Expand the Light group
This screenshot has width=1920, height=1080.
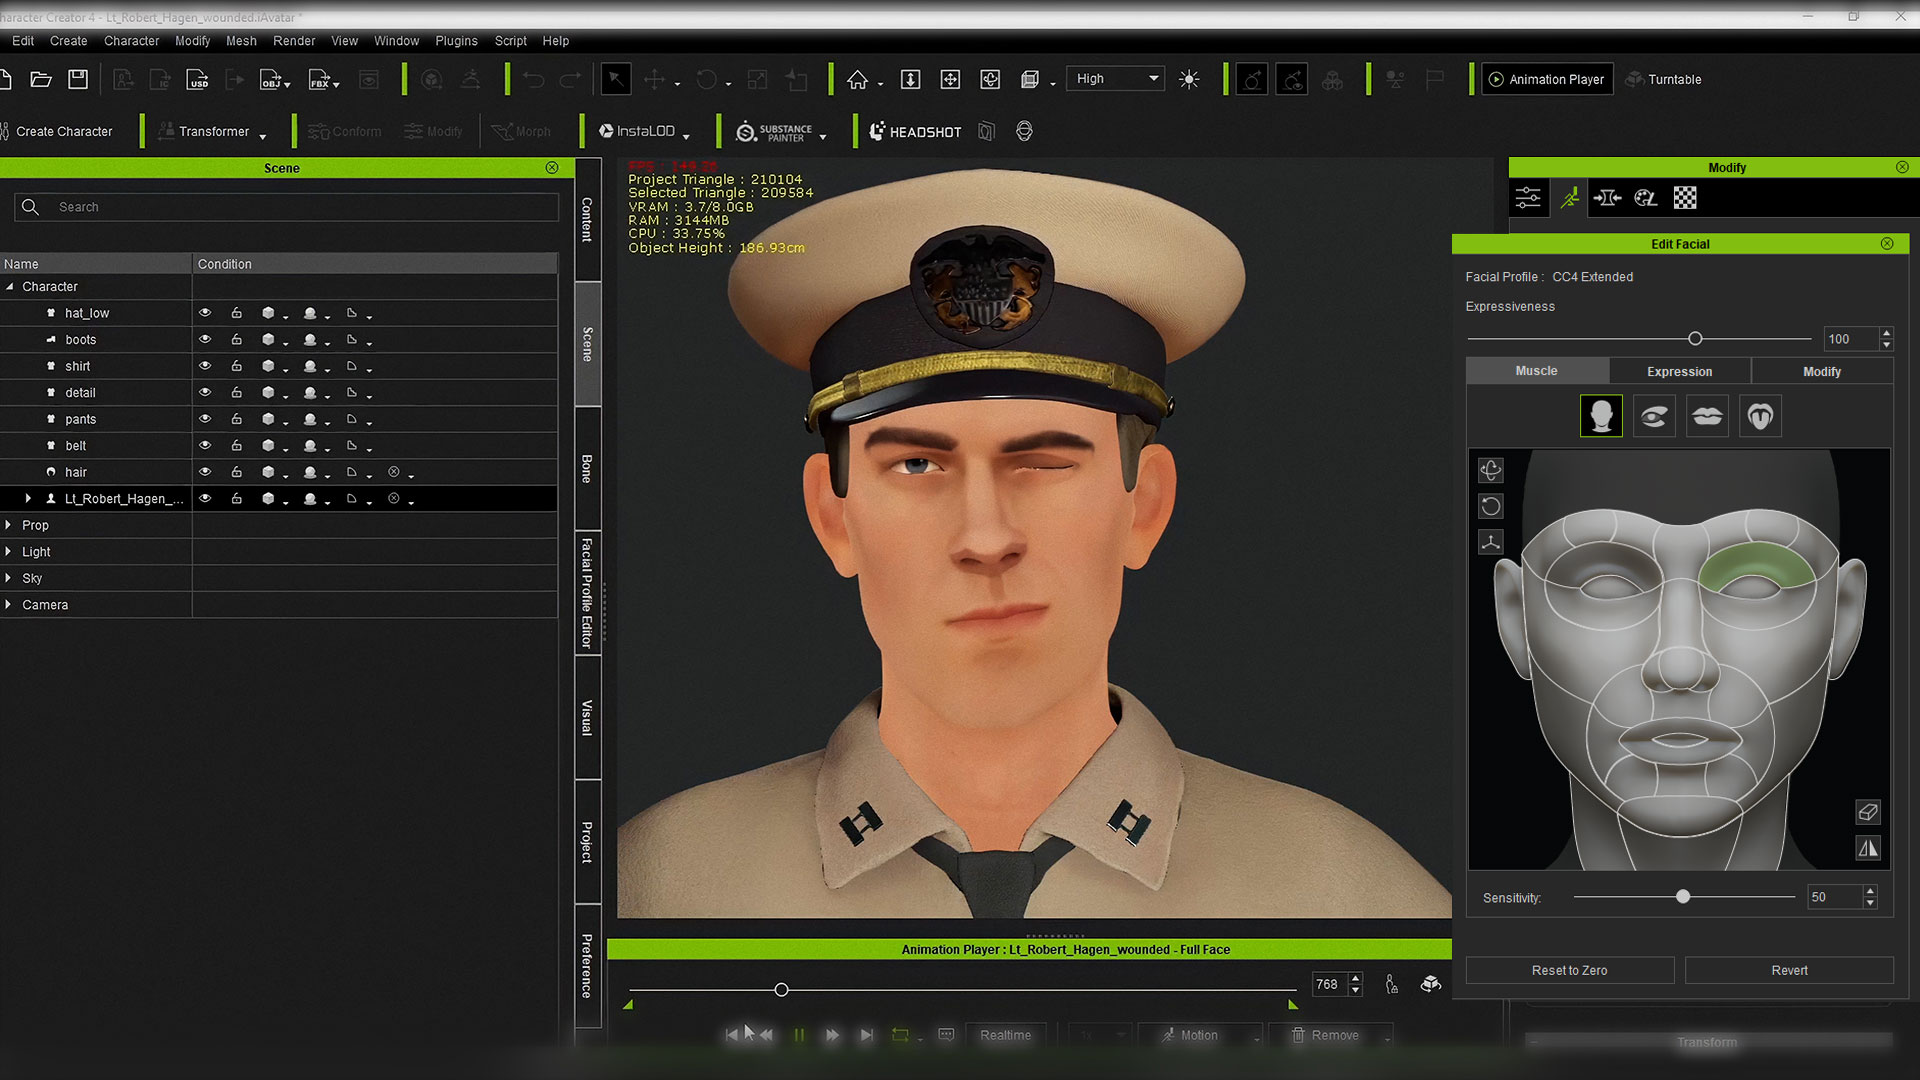[x=8, y=551]
